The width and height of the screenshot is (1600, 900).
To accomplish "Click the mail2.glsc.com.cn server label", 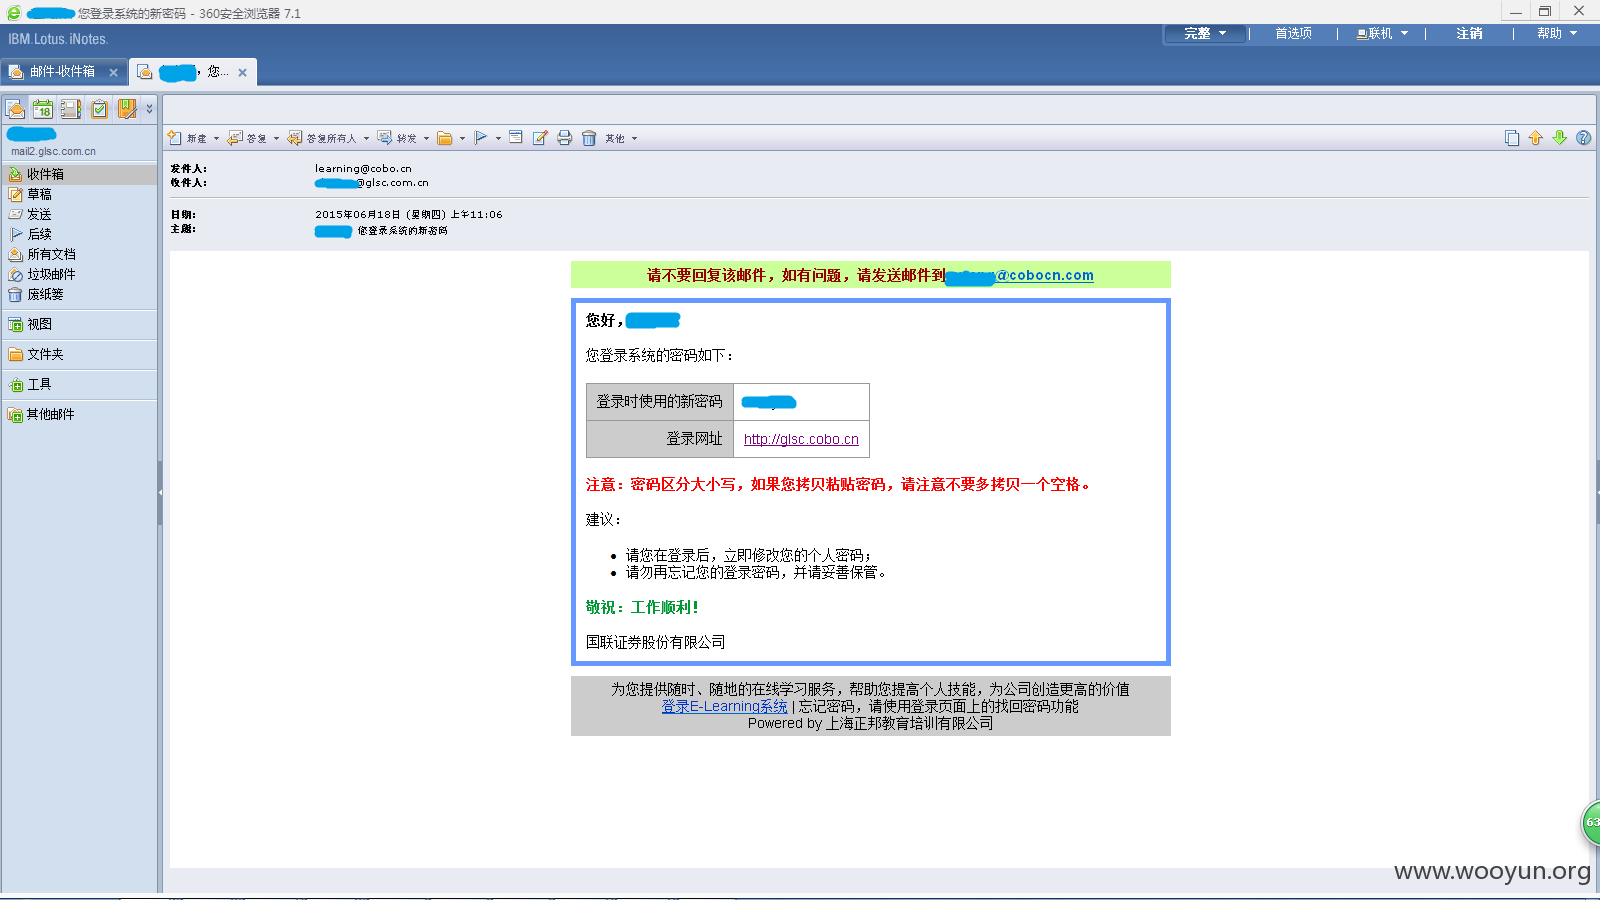I will (53, 152).
